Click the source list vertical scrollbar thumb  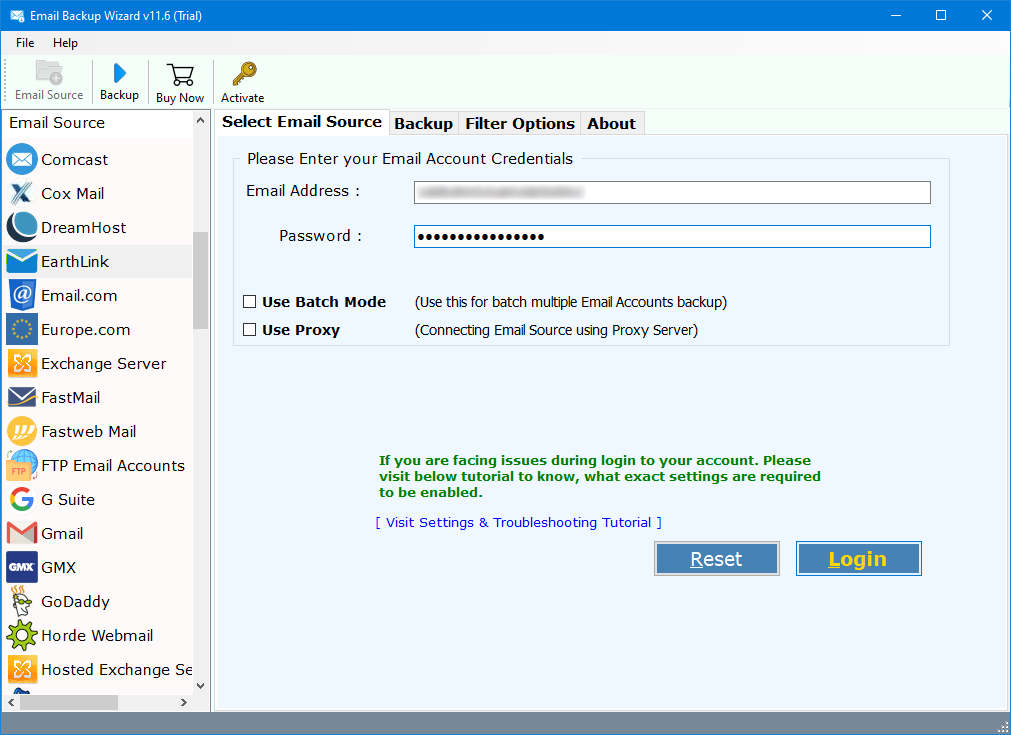(x=201, y=280)
